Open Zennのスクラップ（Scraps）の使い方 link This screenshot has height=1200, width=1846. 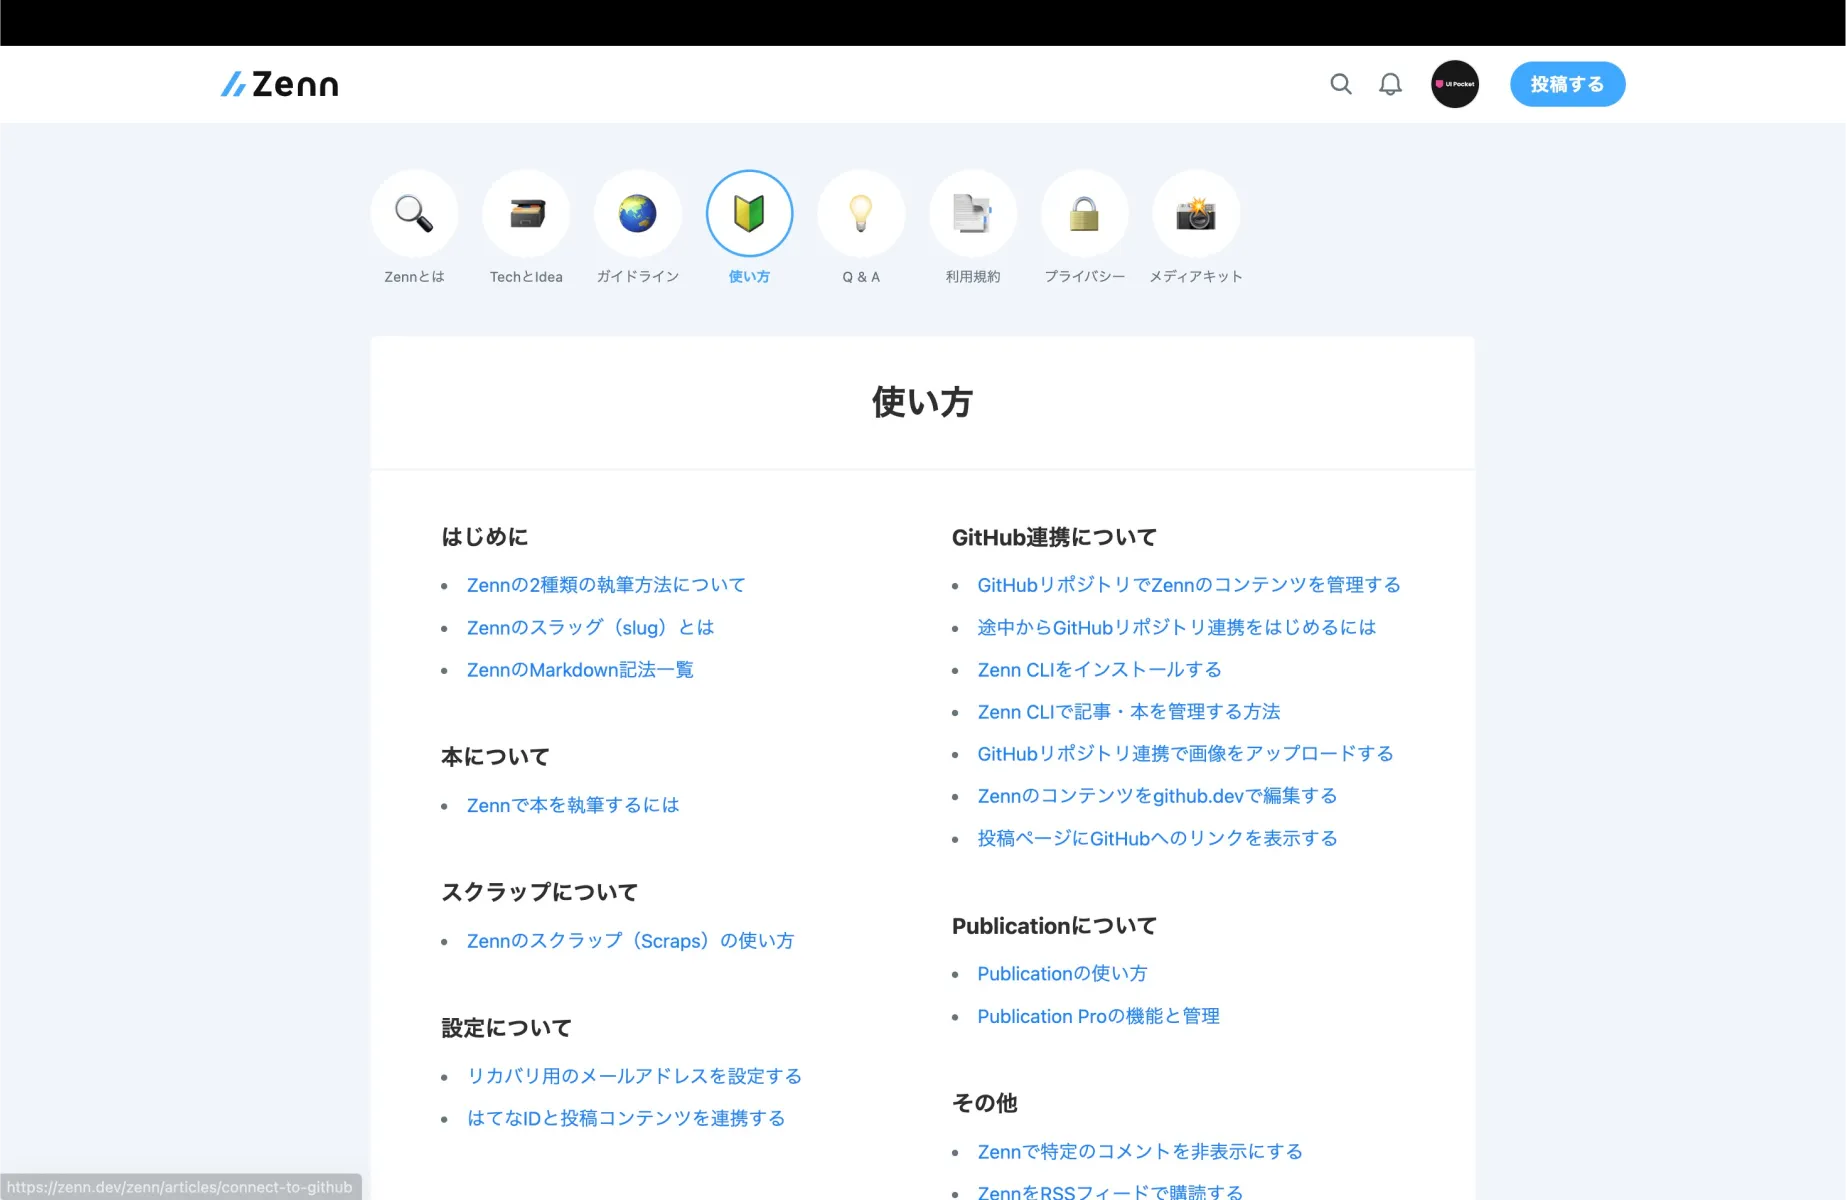click(630, 940)
